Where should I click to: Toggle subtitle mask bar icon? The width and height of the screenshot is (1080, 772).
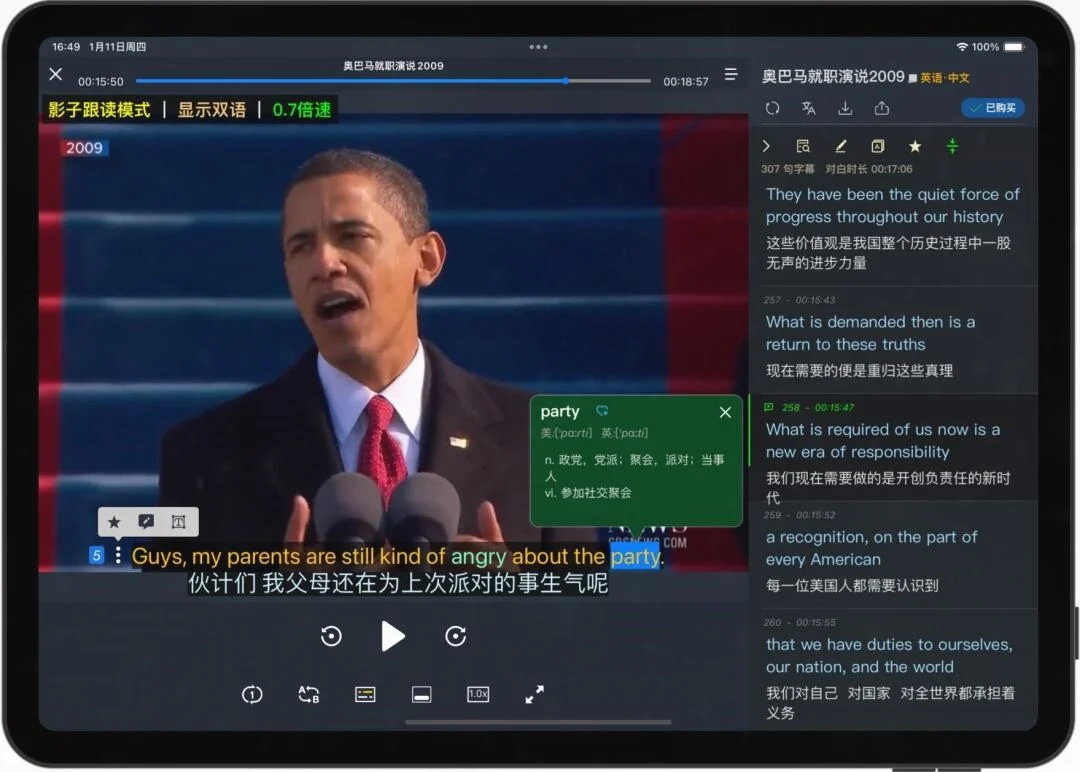click(x=422, y=694)
